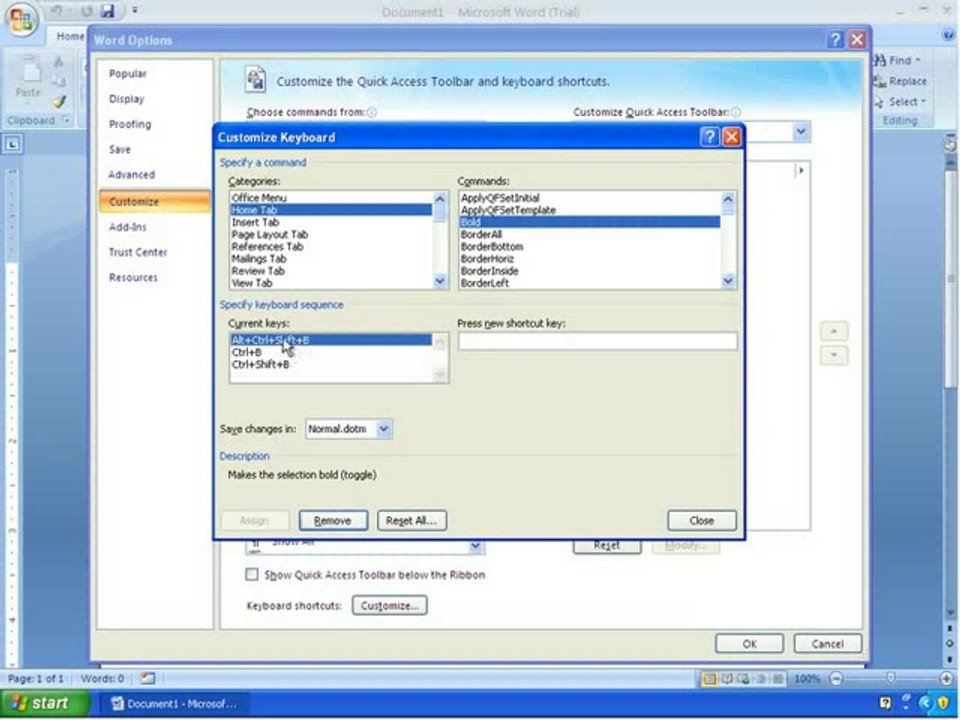The width and height of the screenshot is (960, 720).
Task: Click the Replace icon in Editing group
Action: 880,81
